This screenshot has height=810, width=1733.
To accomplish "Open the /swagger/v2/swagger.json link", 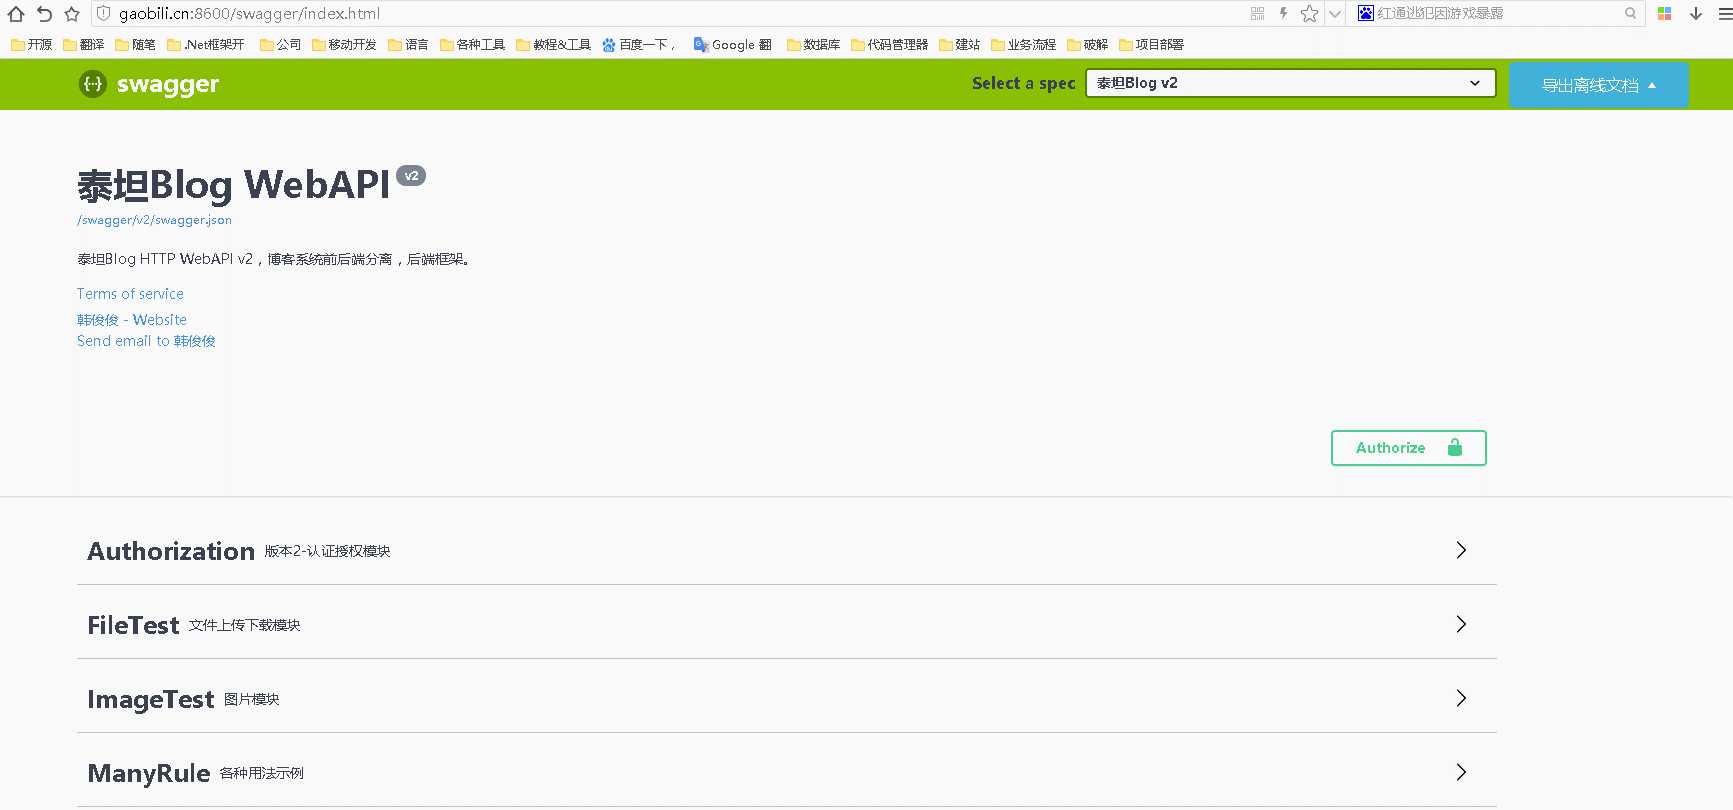I will (x=154, y=220).
